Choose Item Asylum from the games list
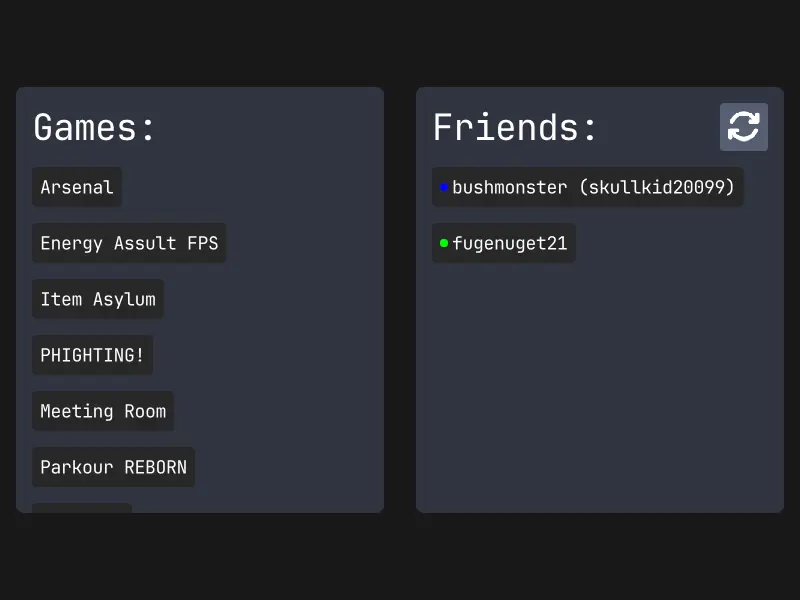This screenshot has width=800, height=600. [98, 299]
